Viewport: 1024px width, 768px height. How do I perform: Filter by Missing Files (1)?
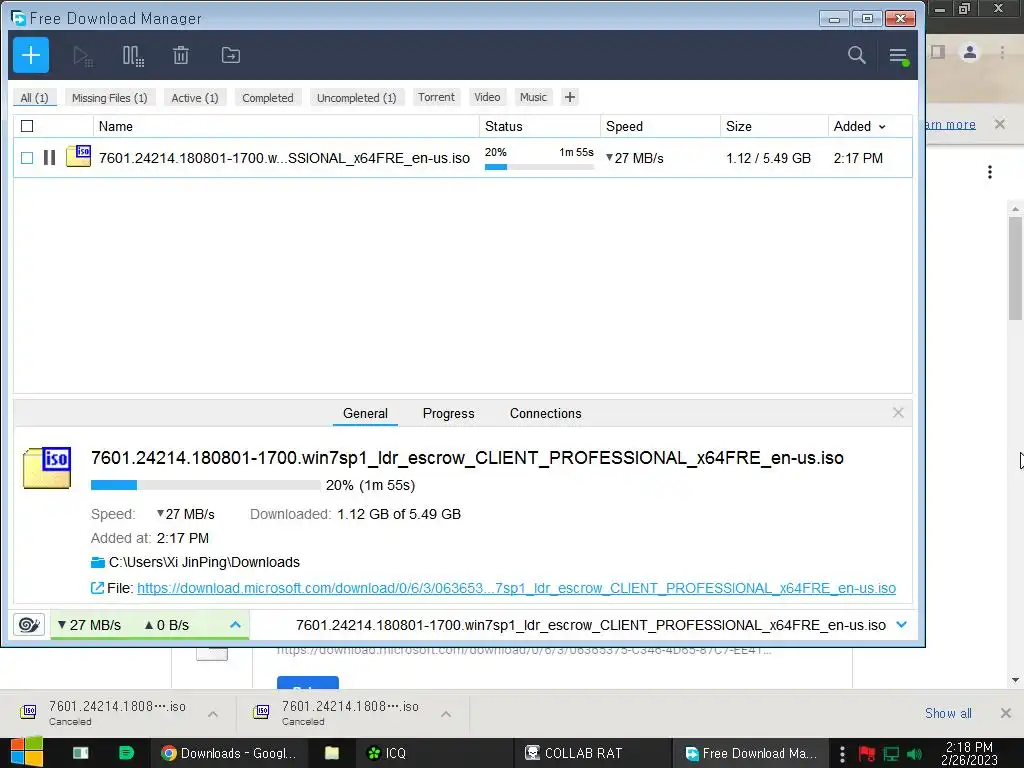[x=110, y=98]
